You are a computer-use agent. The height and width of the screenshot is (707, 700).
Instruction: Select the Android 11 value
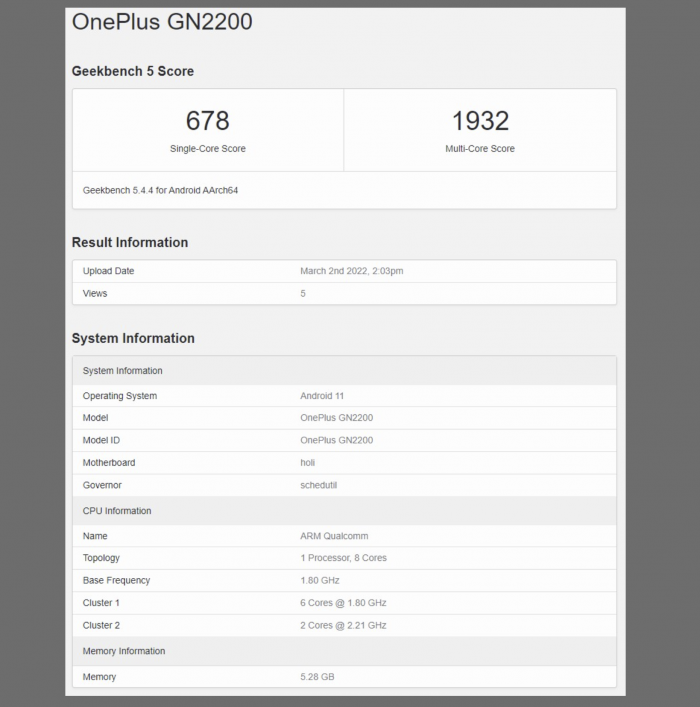(322, 396)
